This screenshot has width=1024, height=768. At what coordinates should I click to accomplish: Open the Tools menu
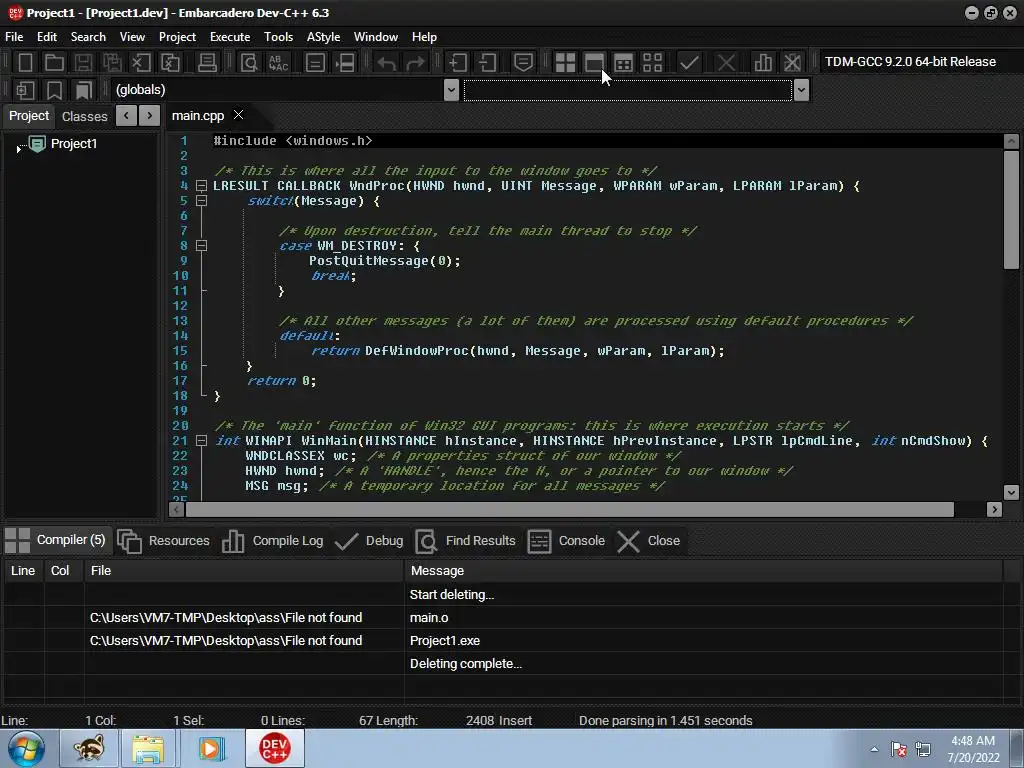(278, 37)
